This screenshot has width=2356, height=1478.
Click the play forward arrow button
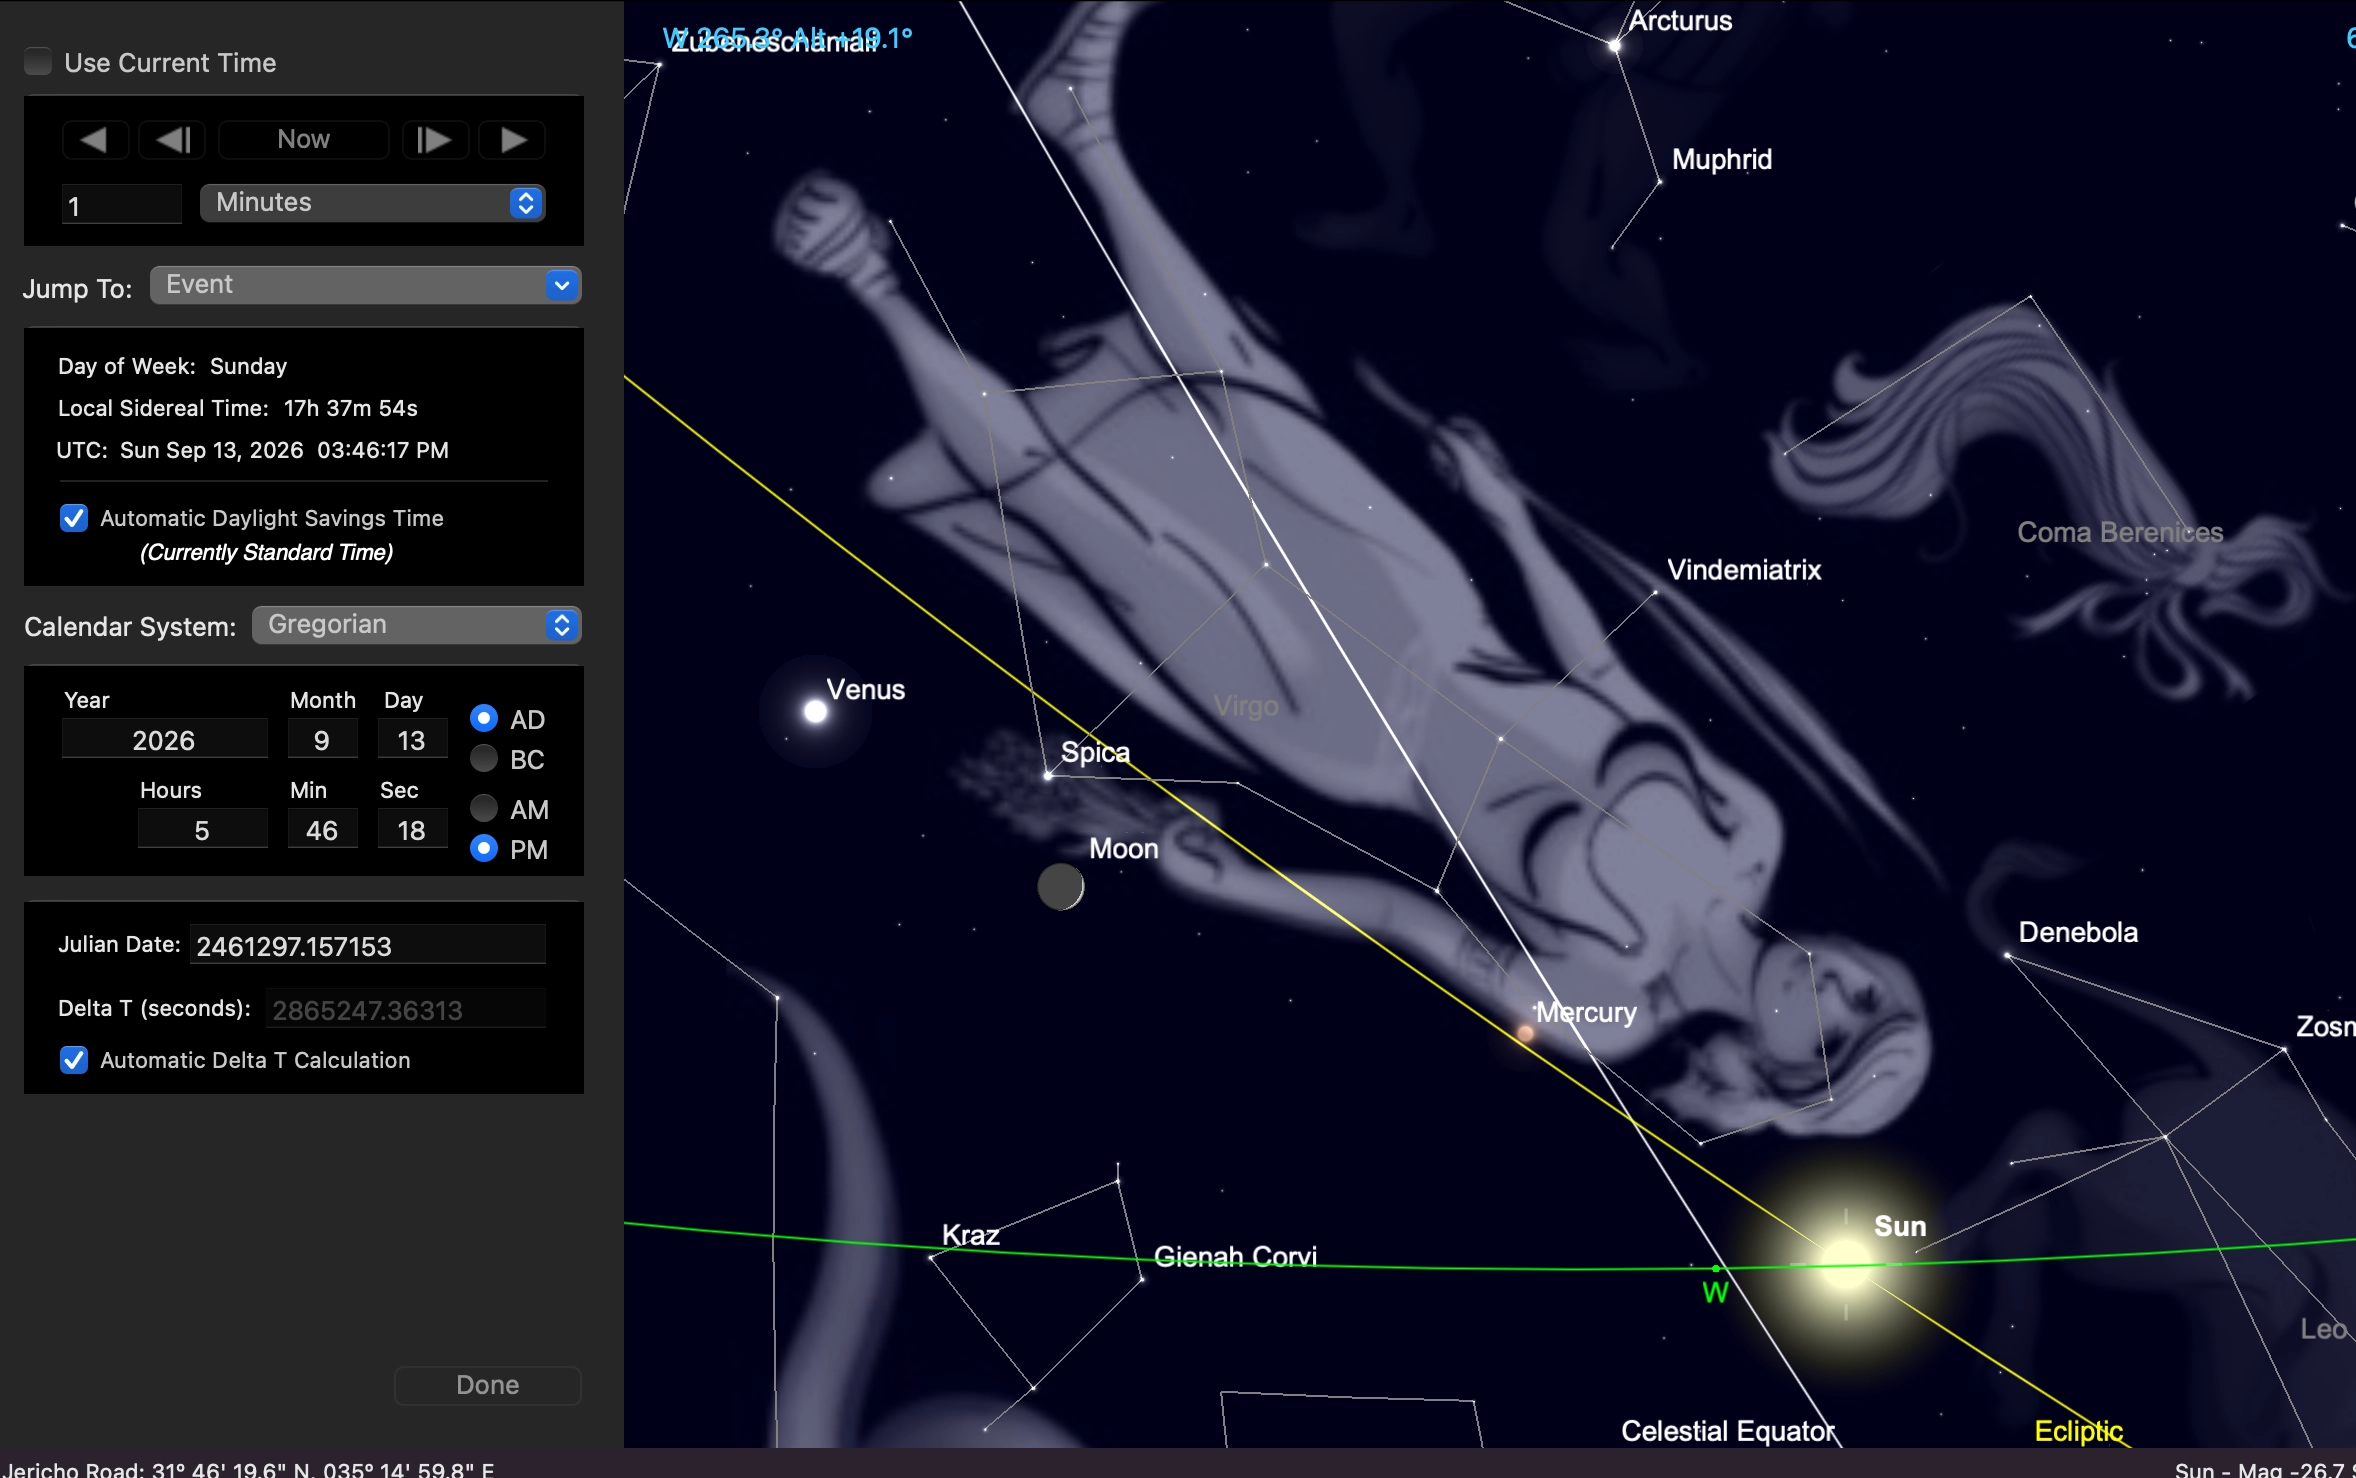(x=512, y=140)
